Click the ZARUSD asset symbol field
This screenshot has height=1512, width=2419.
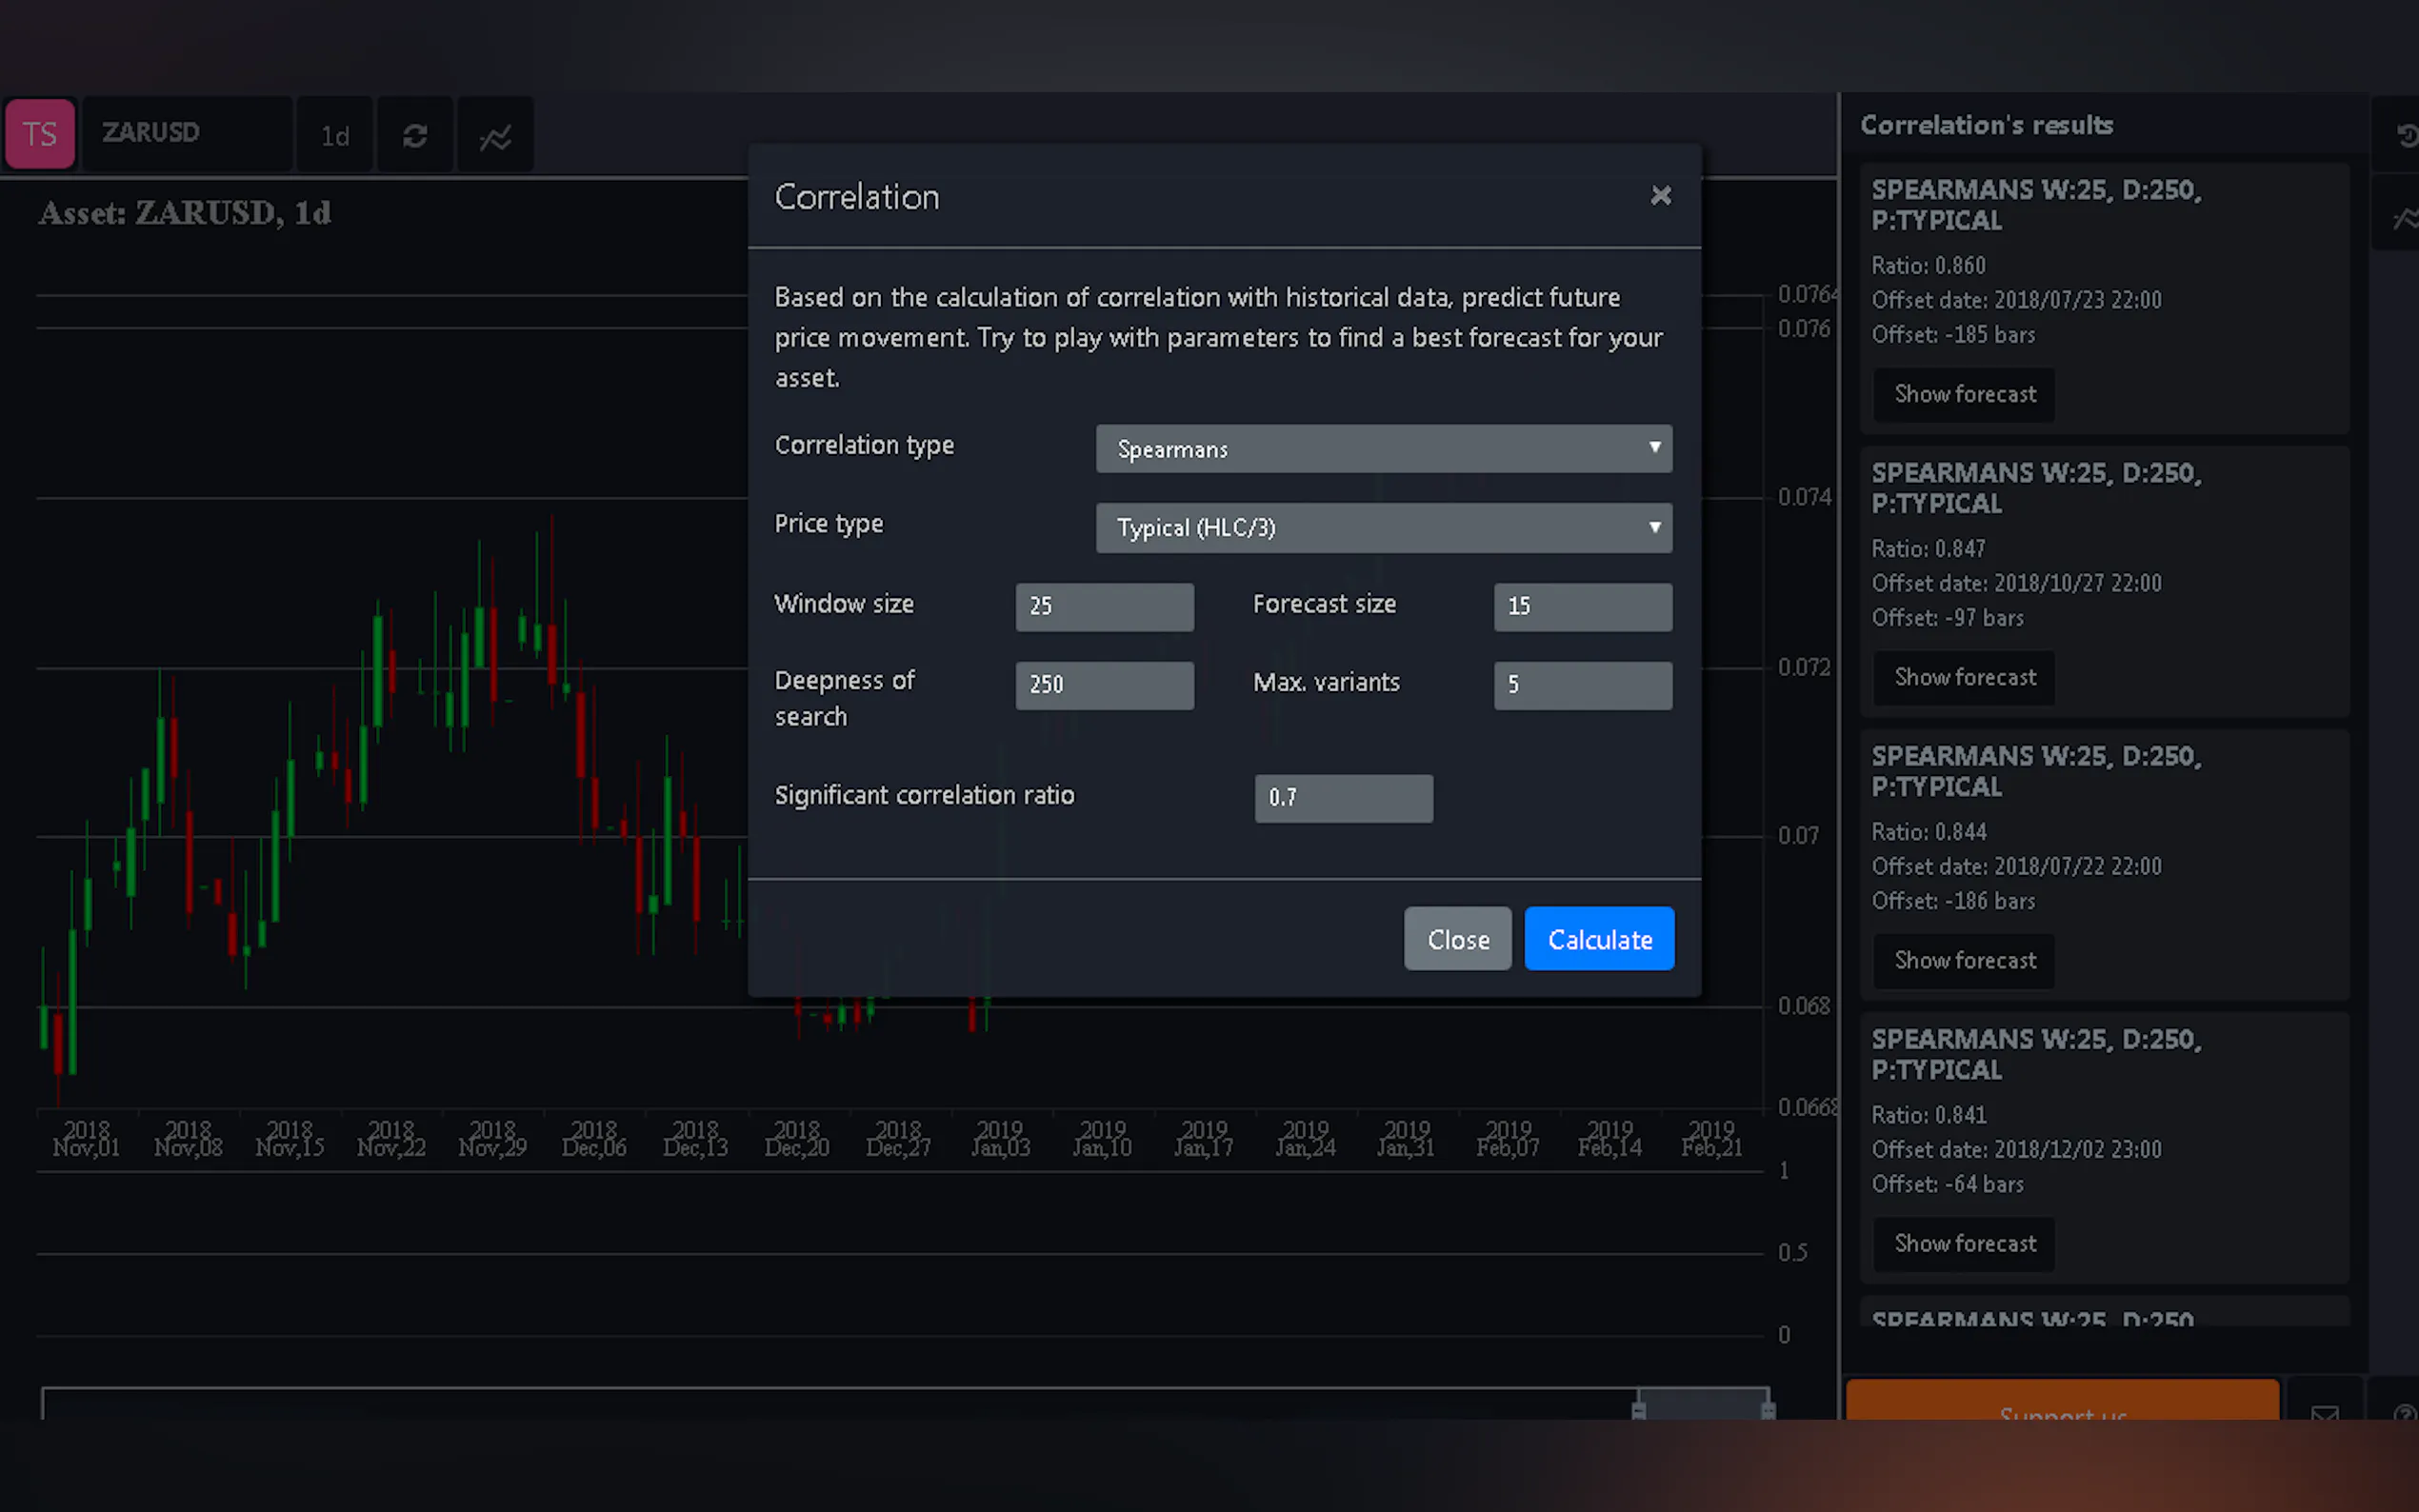pyautogui.click(x=187, y=133)
